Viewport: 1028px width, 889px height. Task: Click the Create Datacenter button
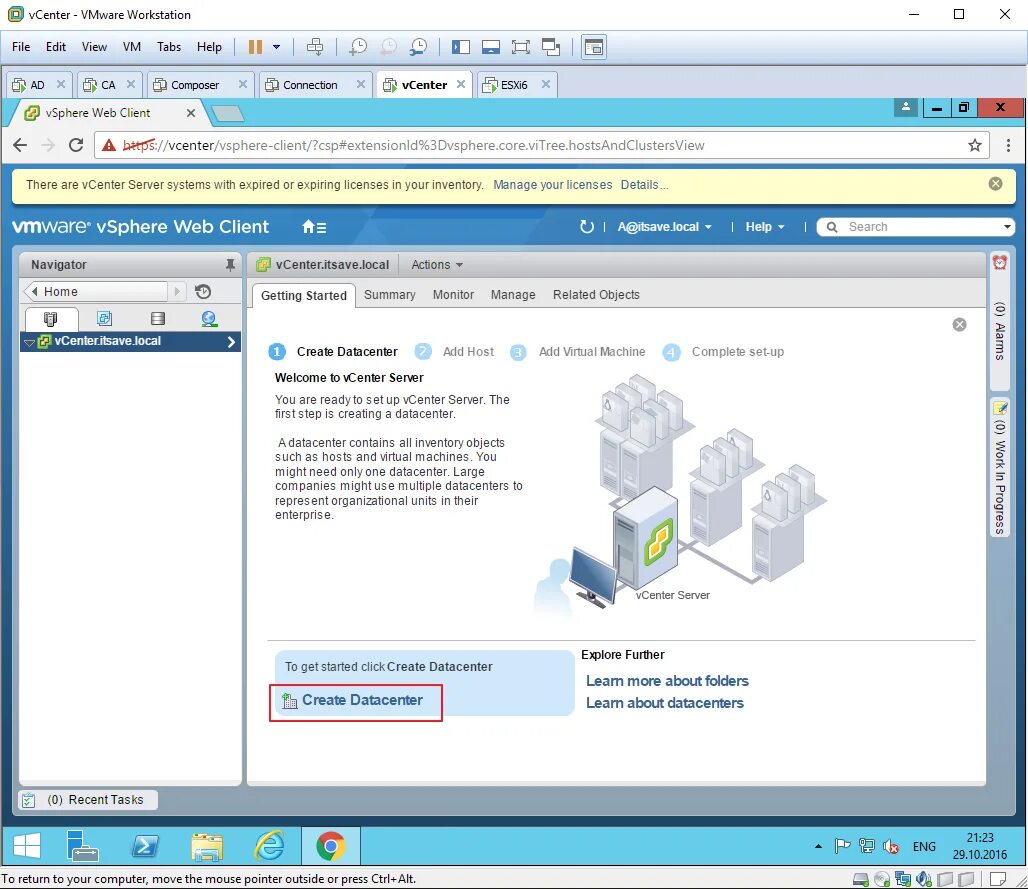click(355, 700)
